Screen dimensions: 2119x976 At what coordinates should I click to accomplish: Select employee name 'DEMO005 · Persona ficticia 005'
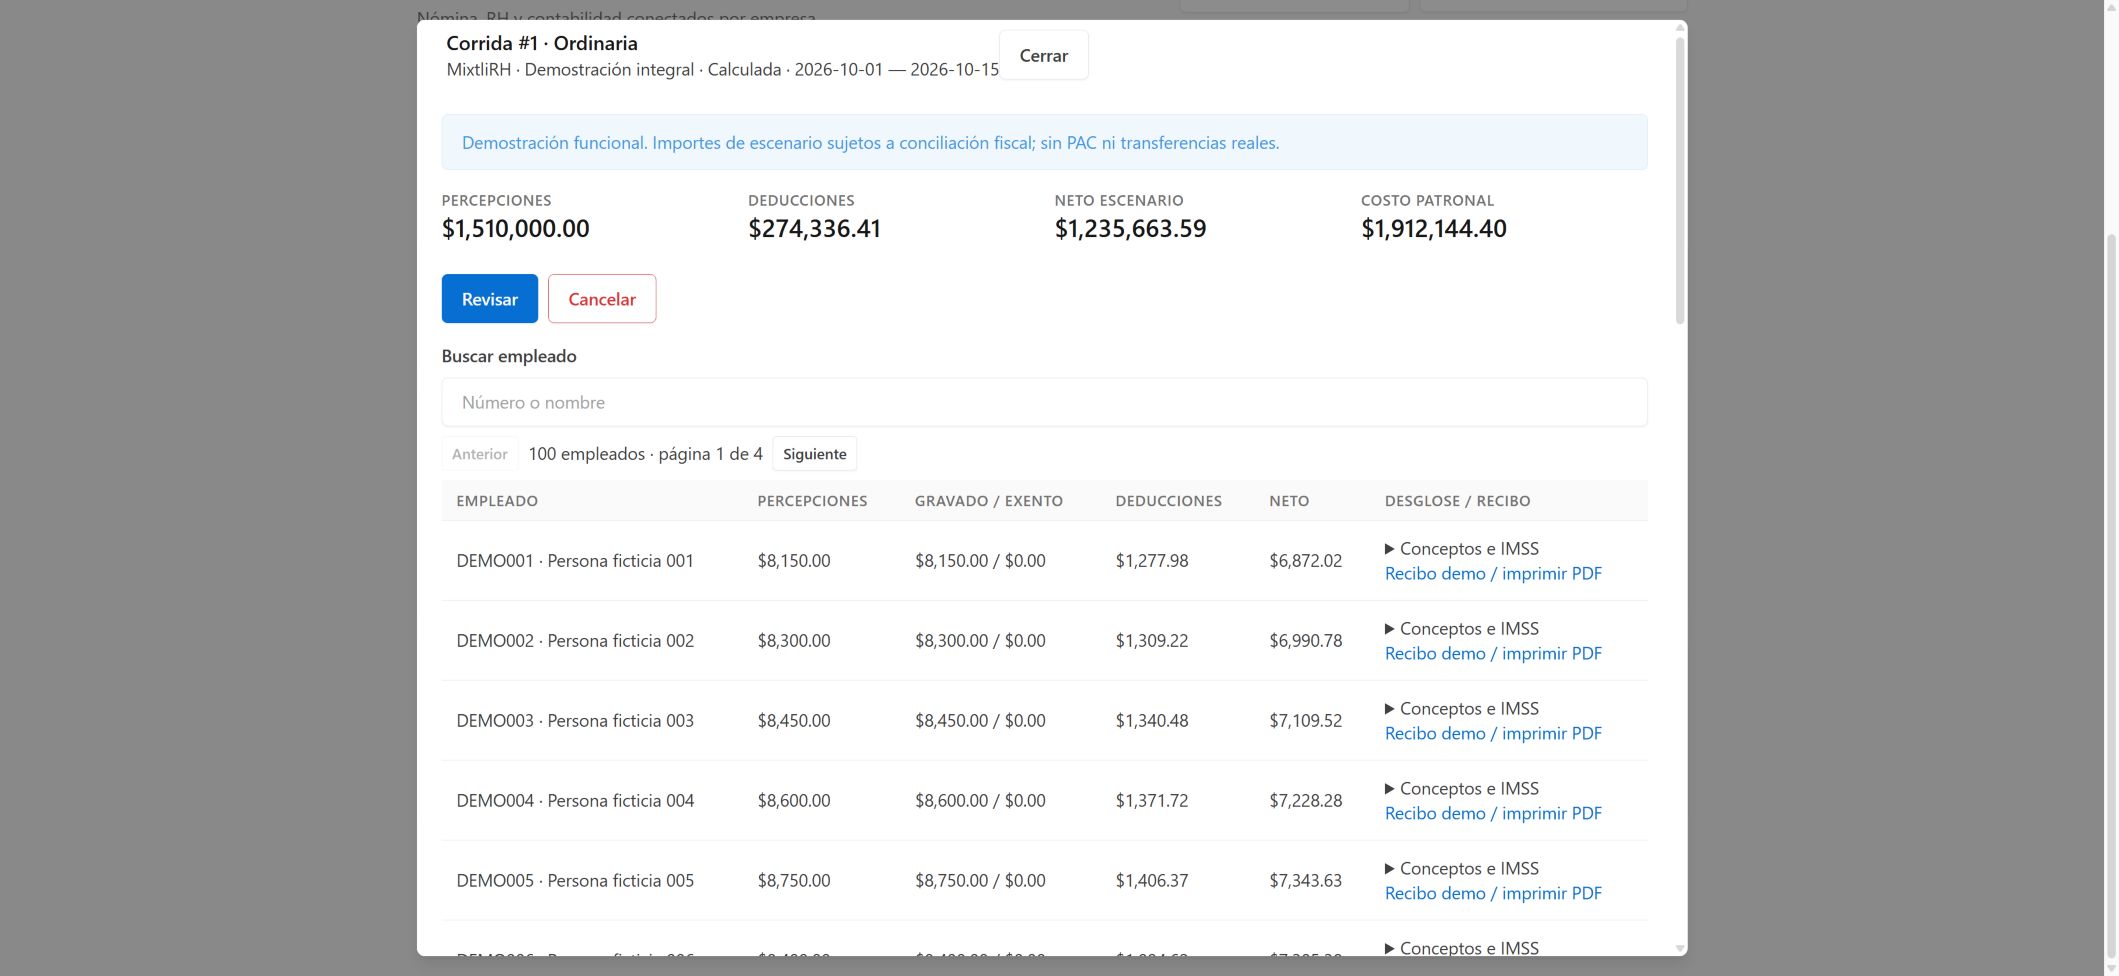pos(575,881)
